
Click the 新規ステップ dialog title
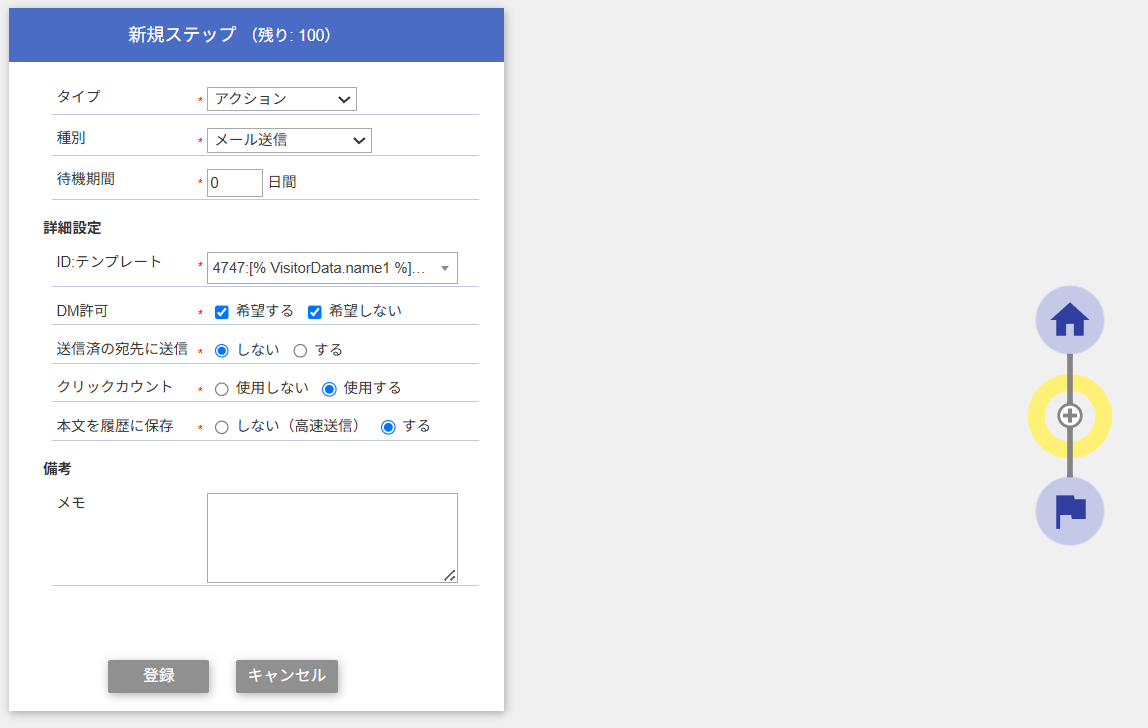point(230,34)
